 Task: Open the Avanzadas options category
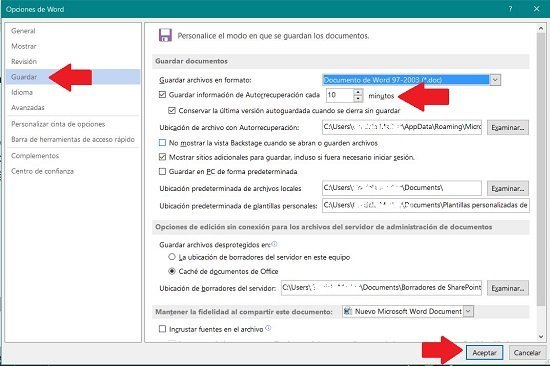point(28,107)
